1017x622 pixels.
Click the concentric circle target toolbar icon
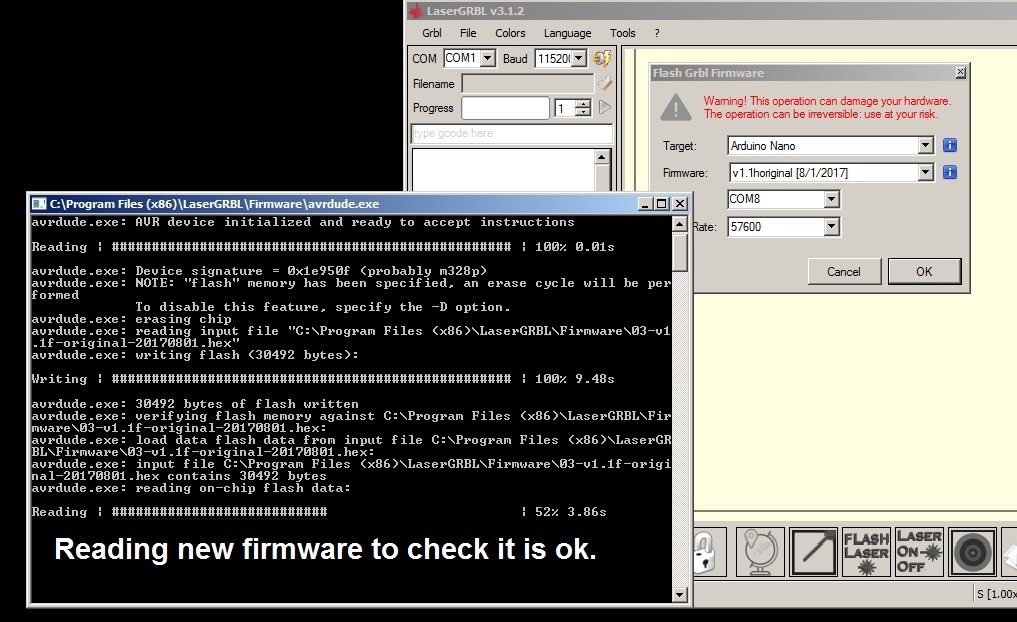coord(972,553)
